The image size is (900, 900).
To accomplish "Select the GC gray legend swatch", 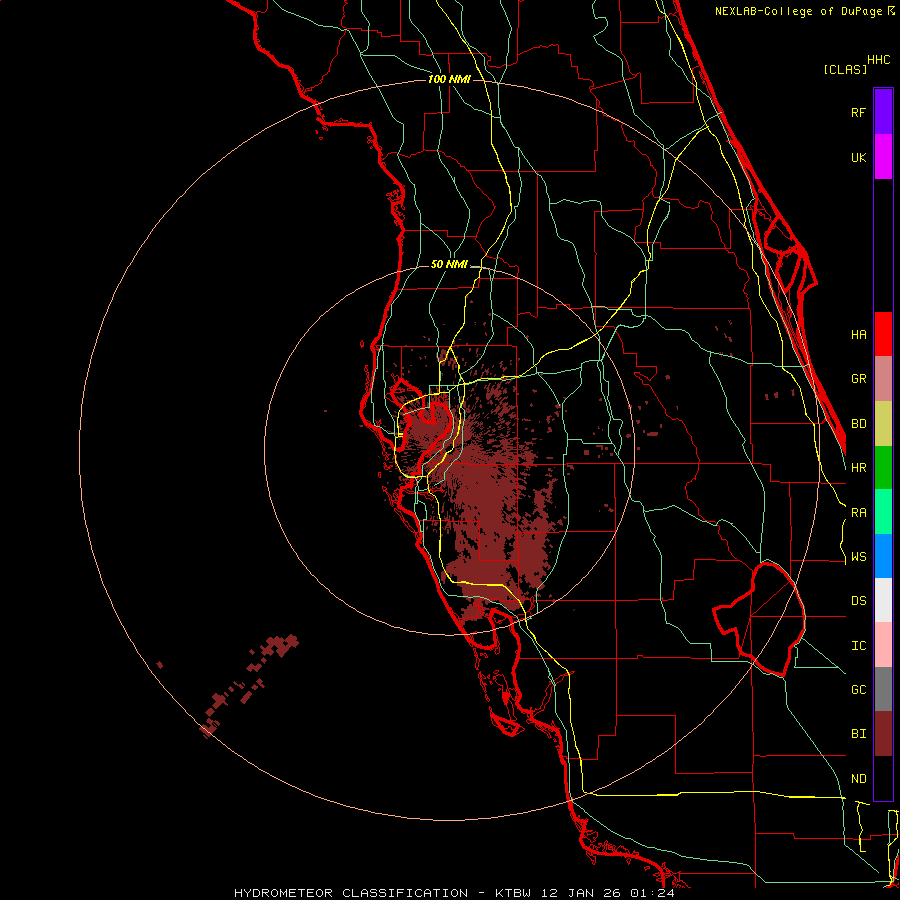I will (x=883, y=689).
